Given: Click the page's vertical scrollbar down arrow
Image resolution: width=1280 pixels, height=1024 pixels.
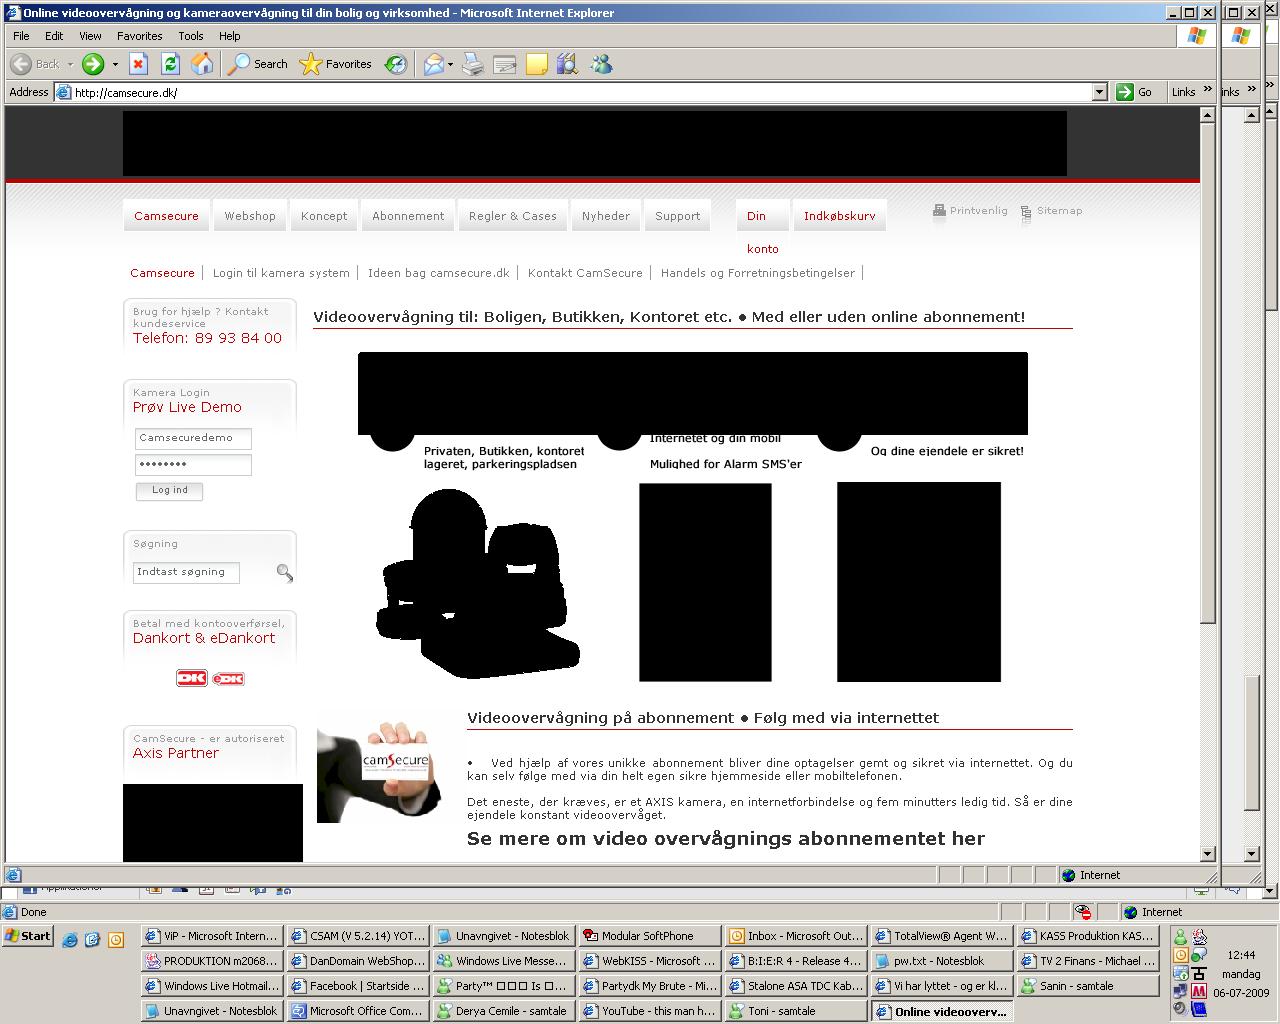Looking at the screenshot, I should 1208,854.
